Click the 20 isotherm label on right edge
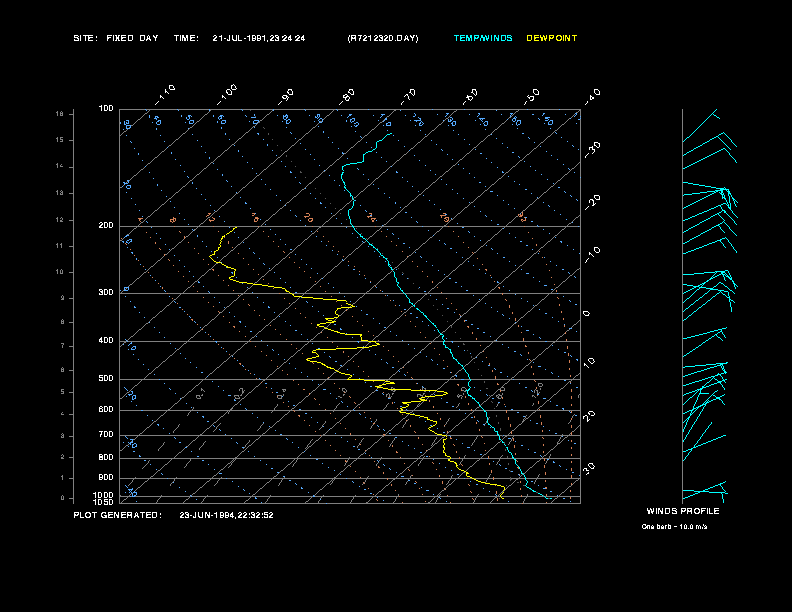 (589, 416)
